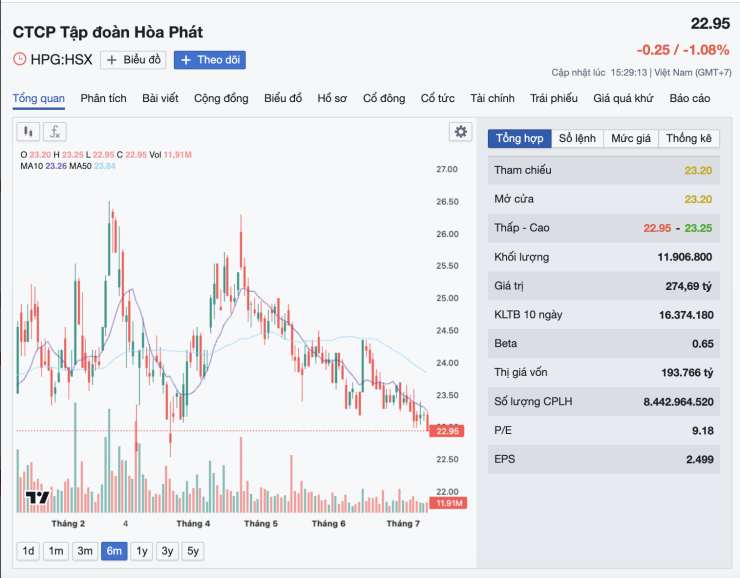Click the Thị giá vốn row
This screenshot has height=578, width=740.
click(604, 372)
